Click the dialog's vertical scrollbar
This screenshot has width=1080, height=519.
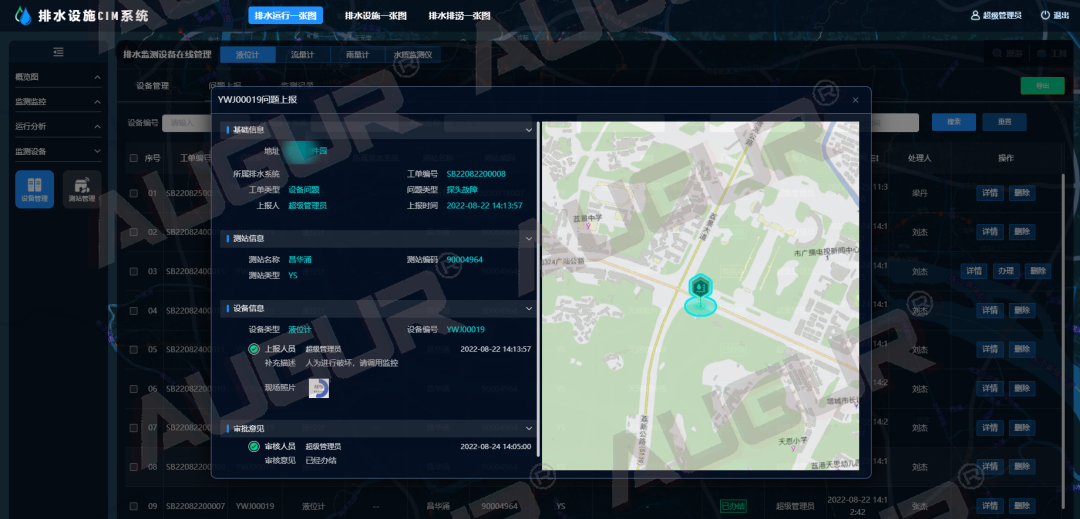point(539,289)
